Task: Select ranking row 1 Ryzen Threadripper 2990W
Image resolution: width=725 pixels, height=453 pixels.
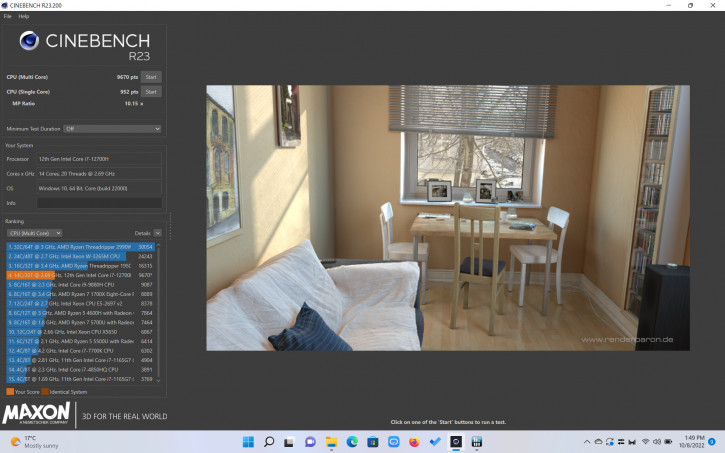Action: (80, 247)
